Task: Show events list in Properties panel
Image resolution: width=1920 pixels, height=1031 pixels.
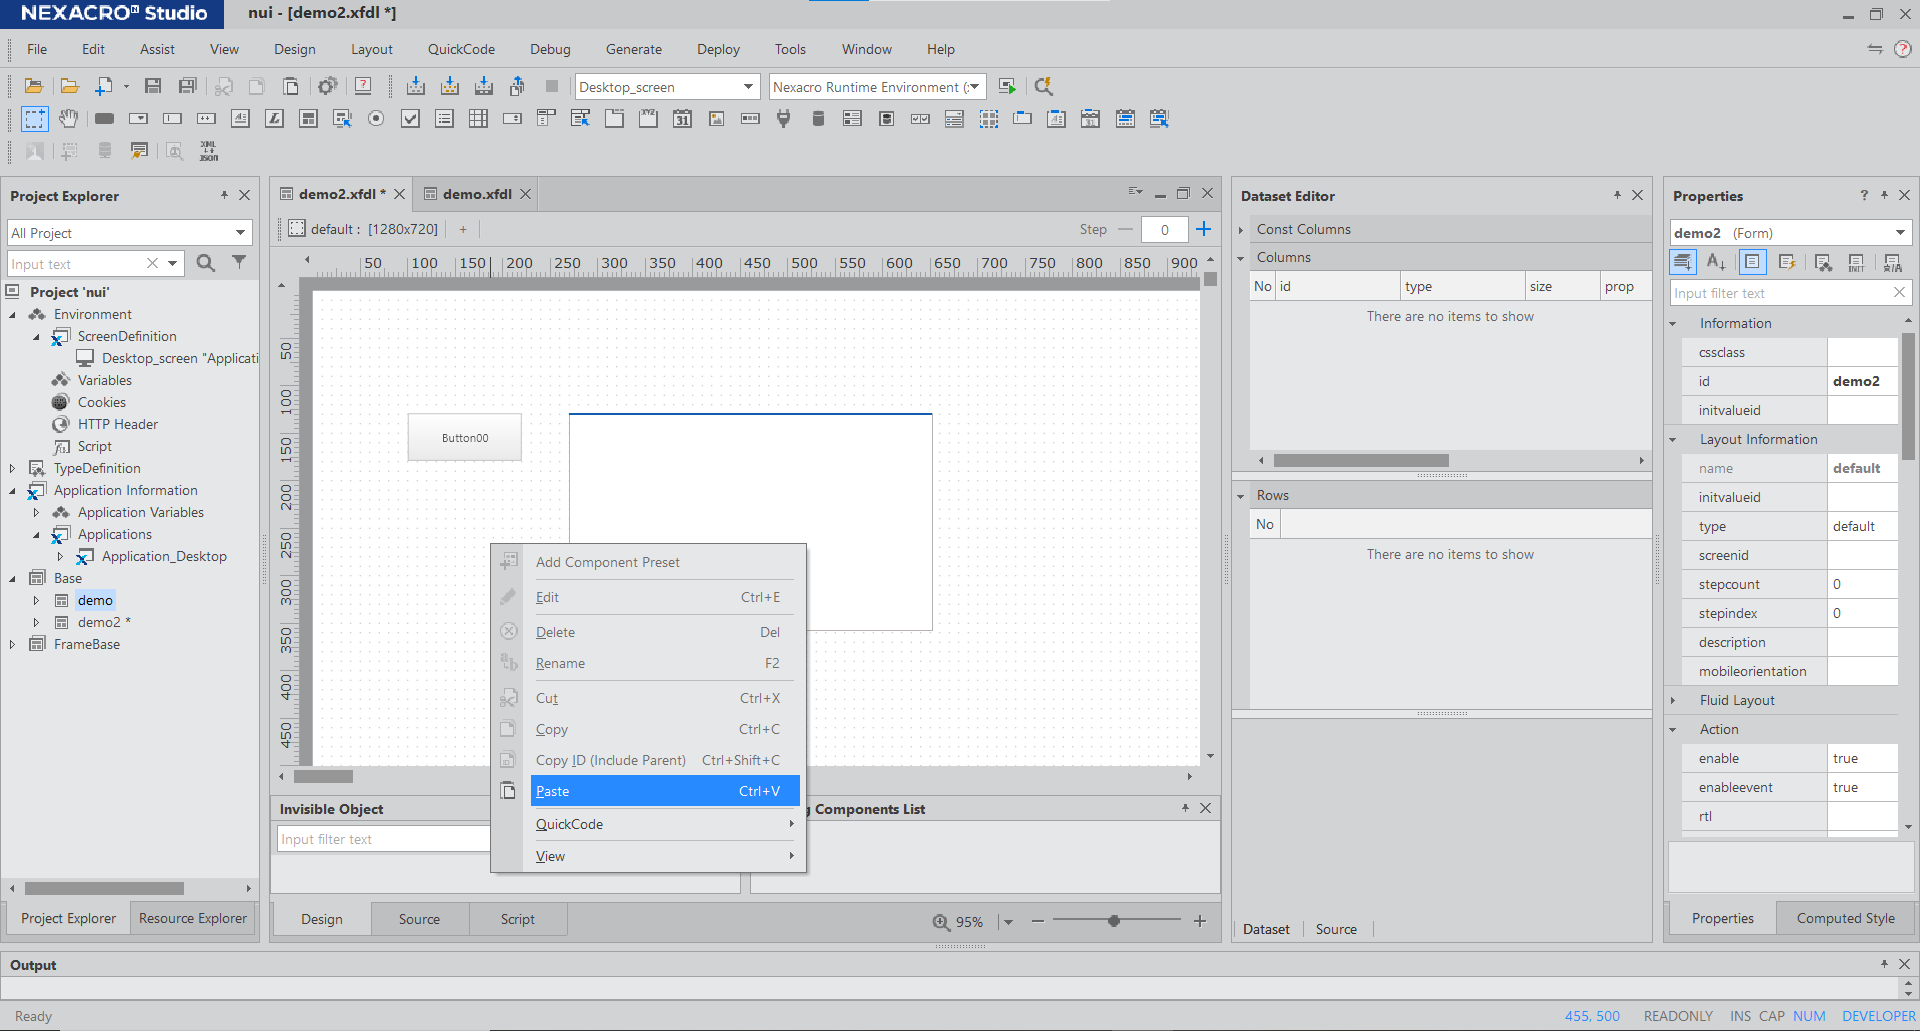Action: click(1787, 263)
